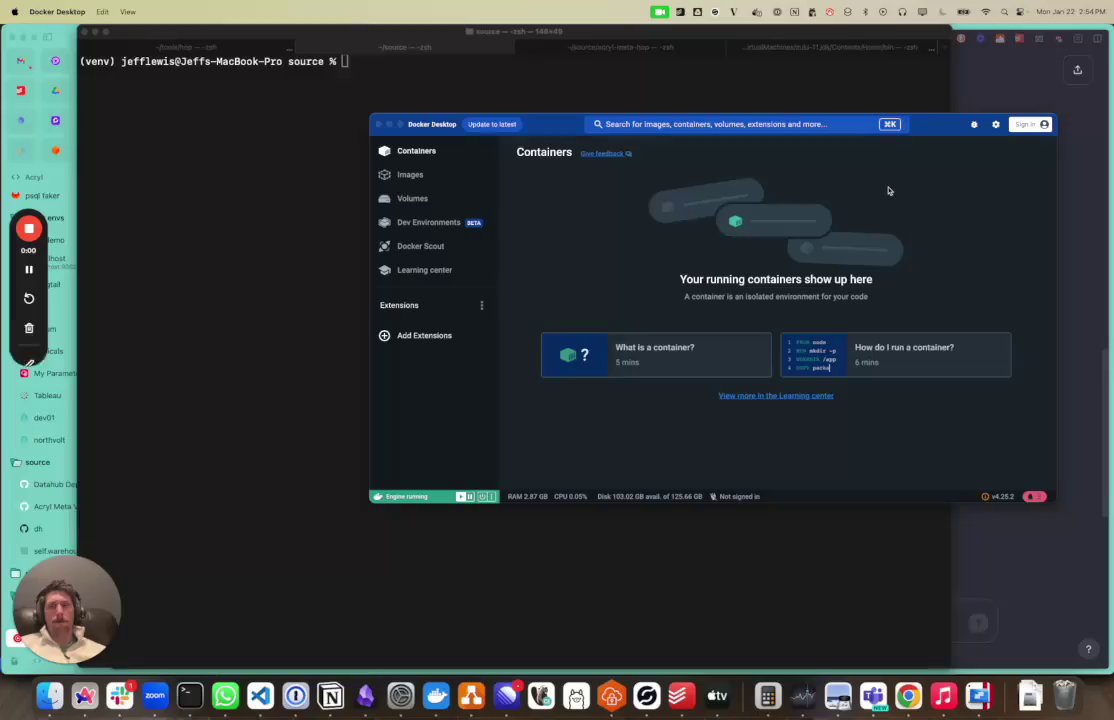Click the Engine running whale status
This screenshot has width=1114, height=720.
[401, 497]
